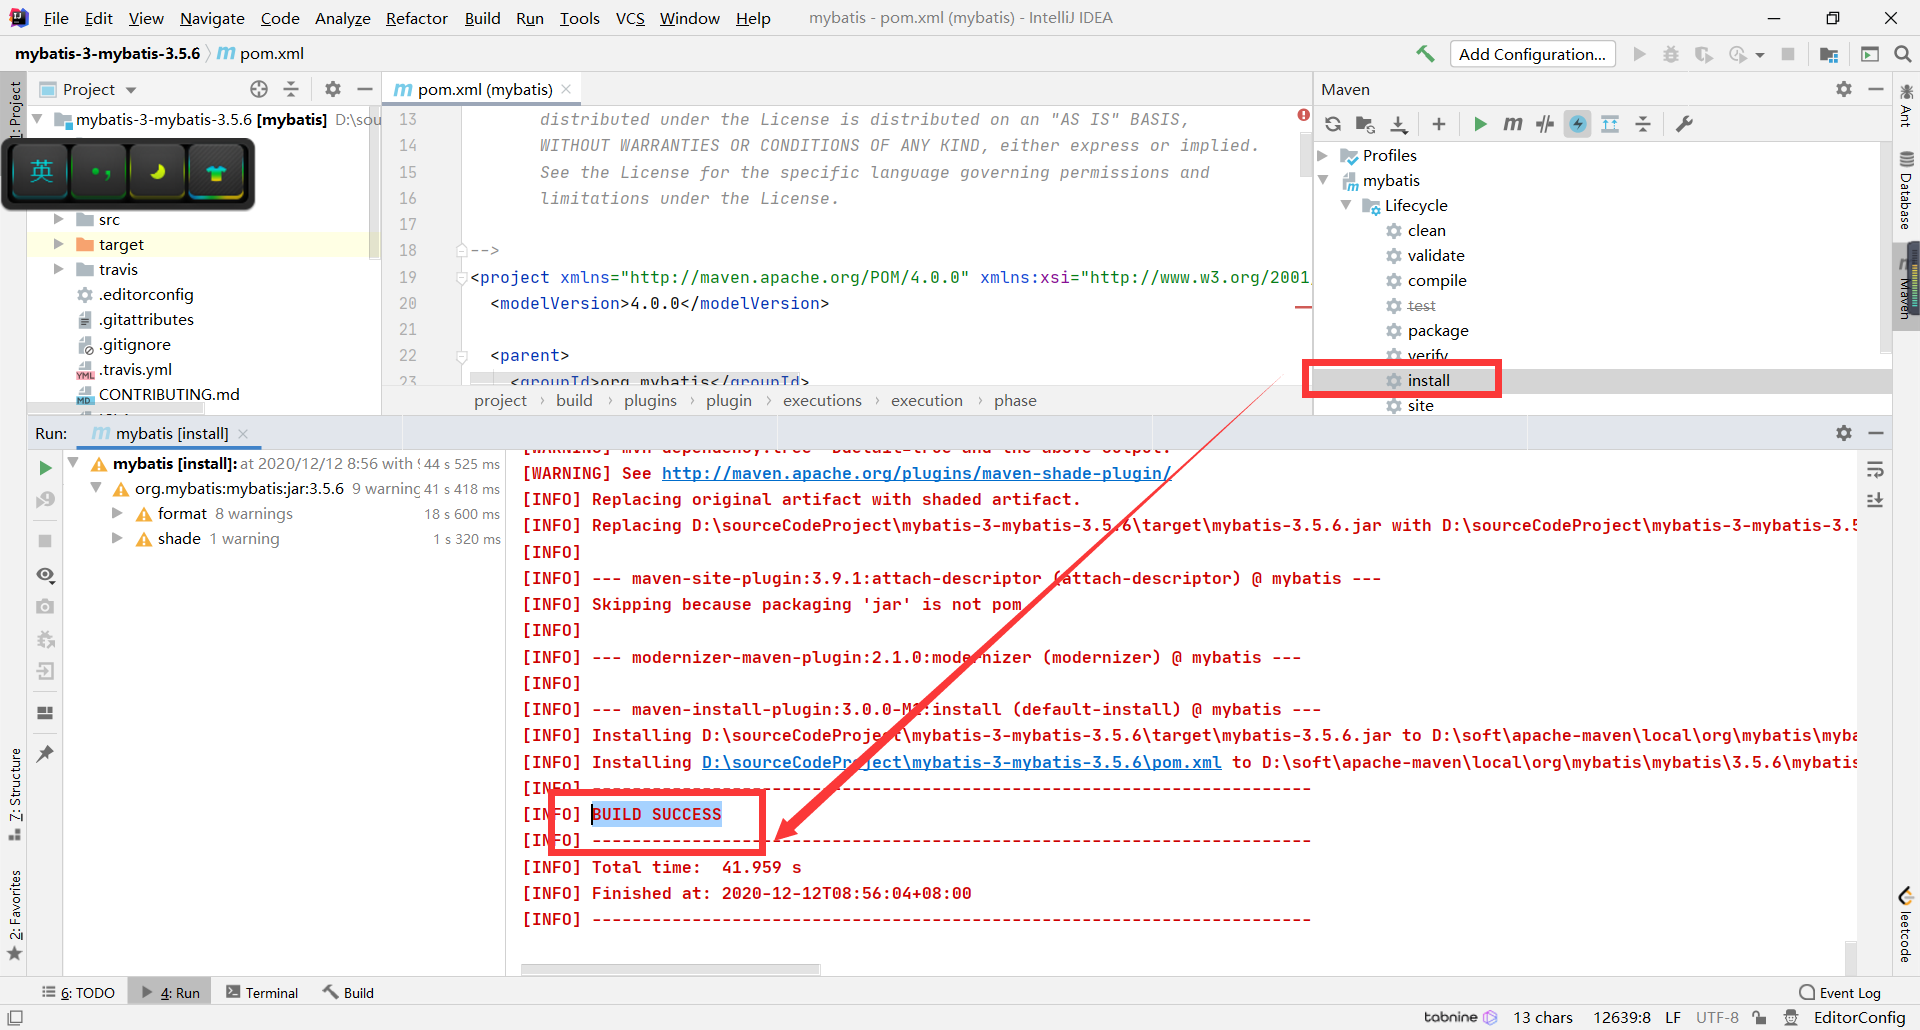Open the Refactor menu

click(x=416, y=18)
